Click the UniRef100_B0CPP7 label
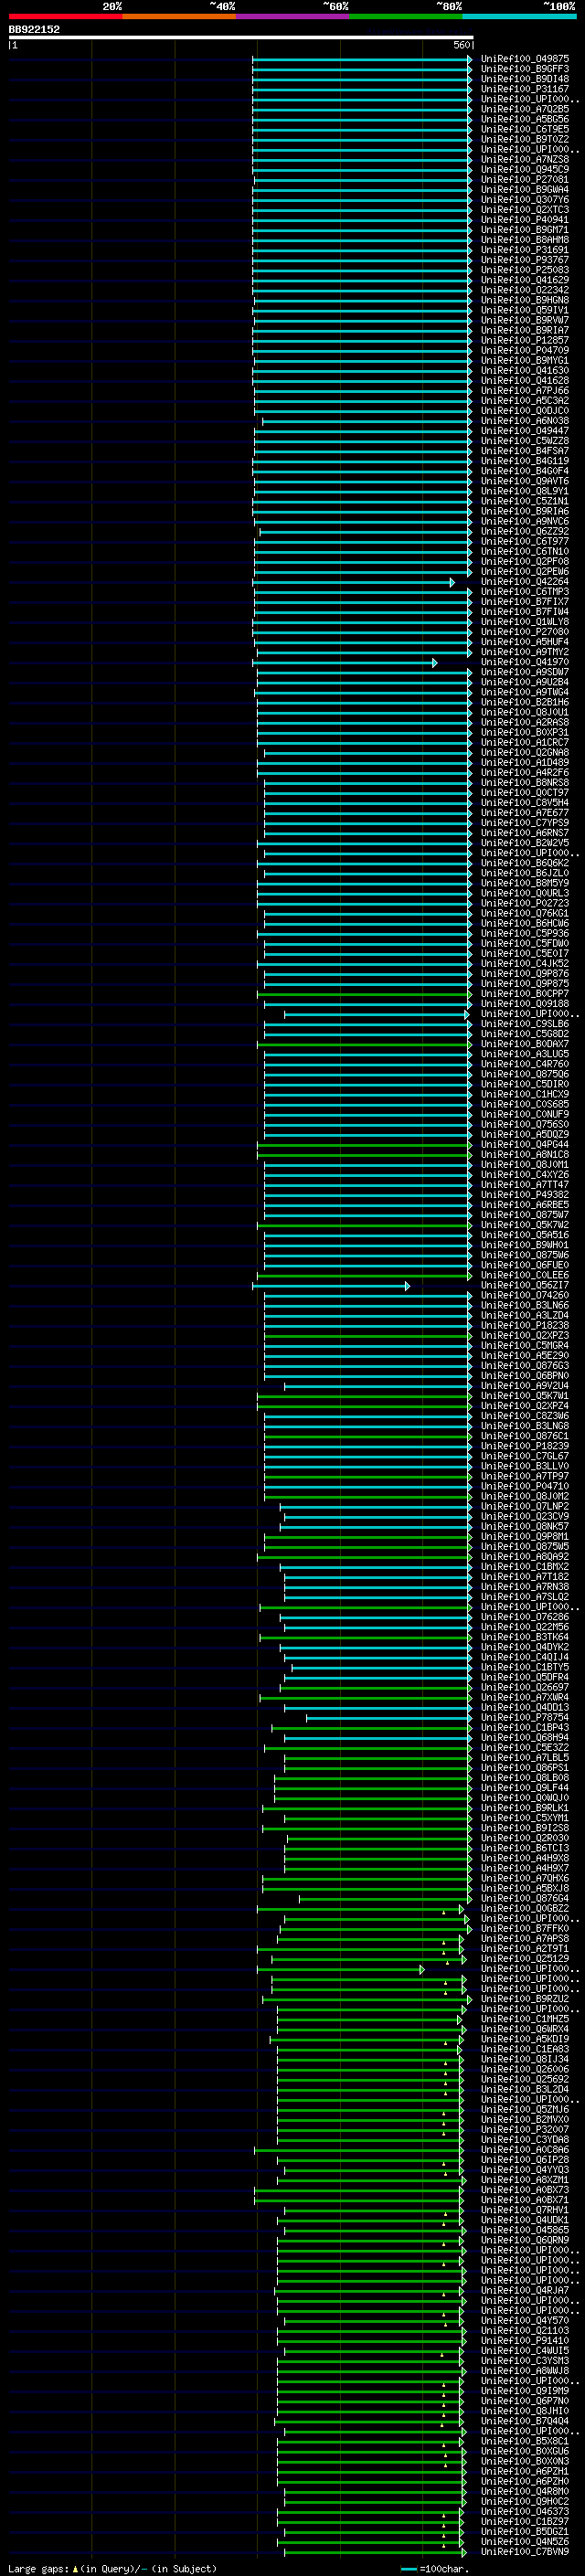585x2576 pixels. pos(524,994)
